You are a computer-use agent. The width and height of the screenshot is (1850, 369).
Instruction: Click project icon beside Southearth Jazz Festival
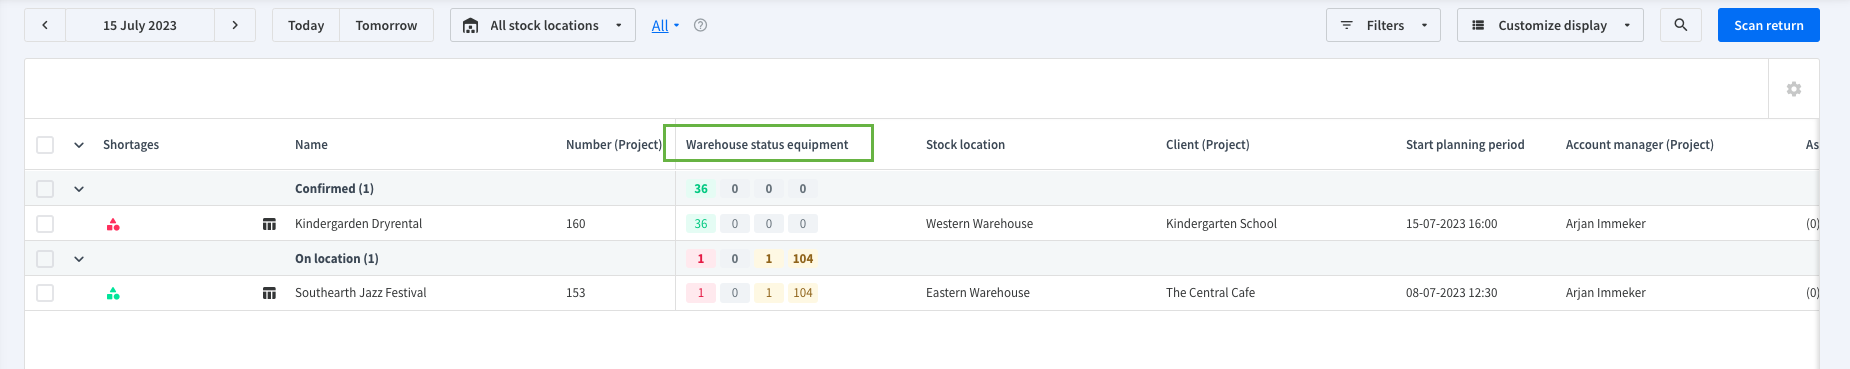tap(269, 293)
